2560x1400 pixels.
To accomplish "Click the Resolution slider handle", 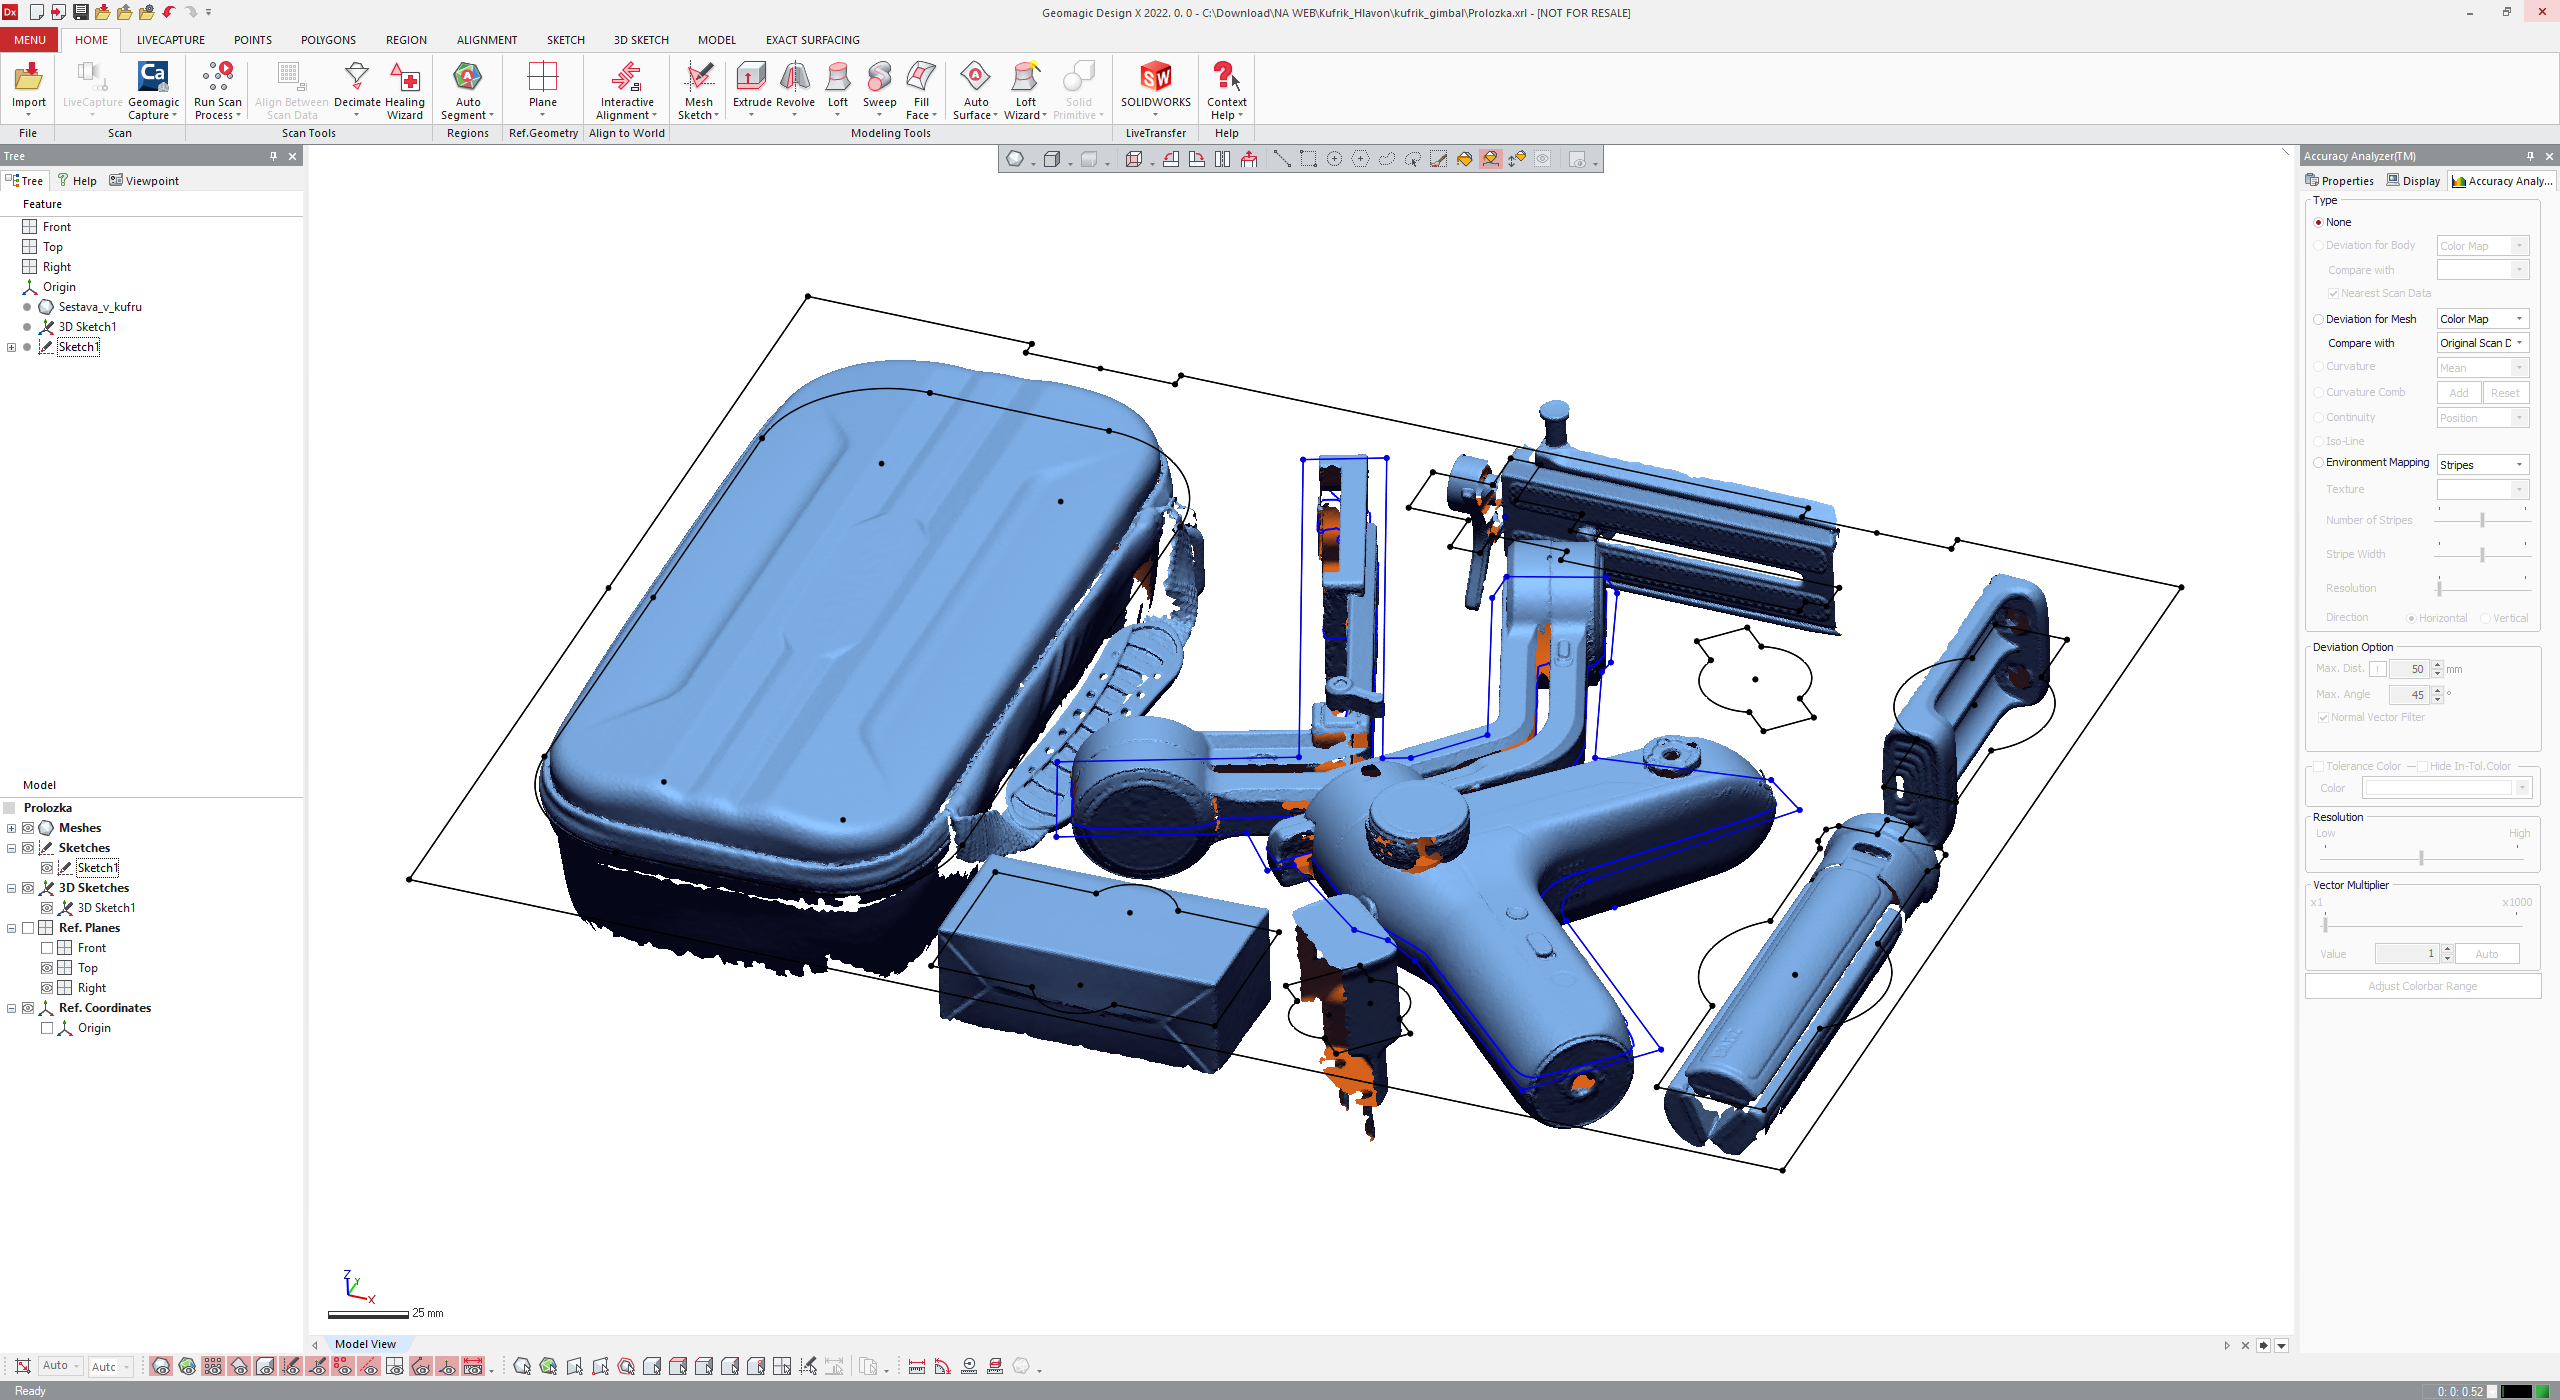I will point(2420,858).
